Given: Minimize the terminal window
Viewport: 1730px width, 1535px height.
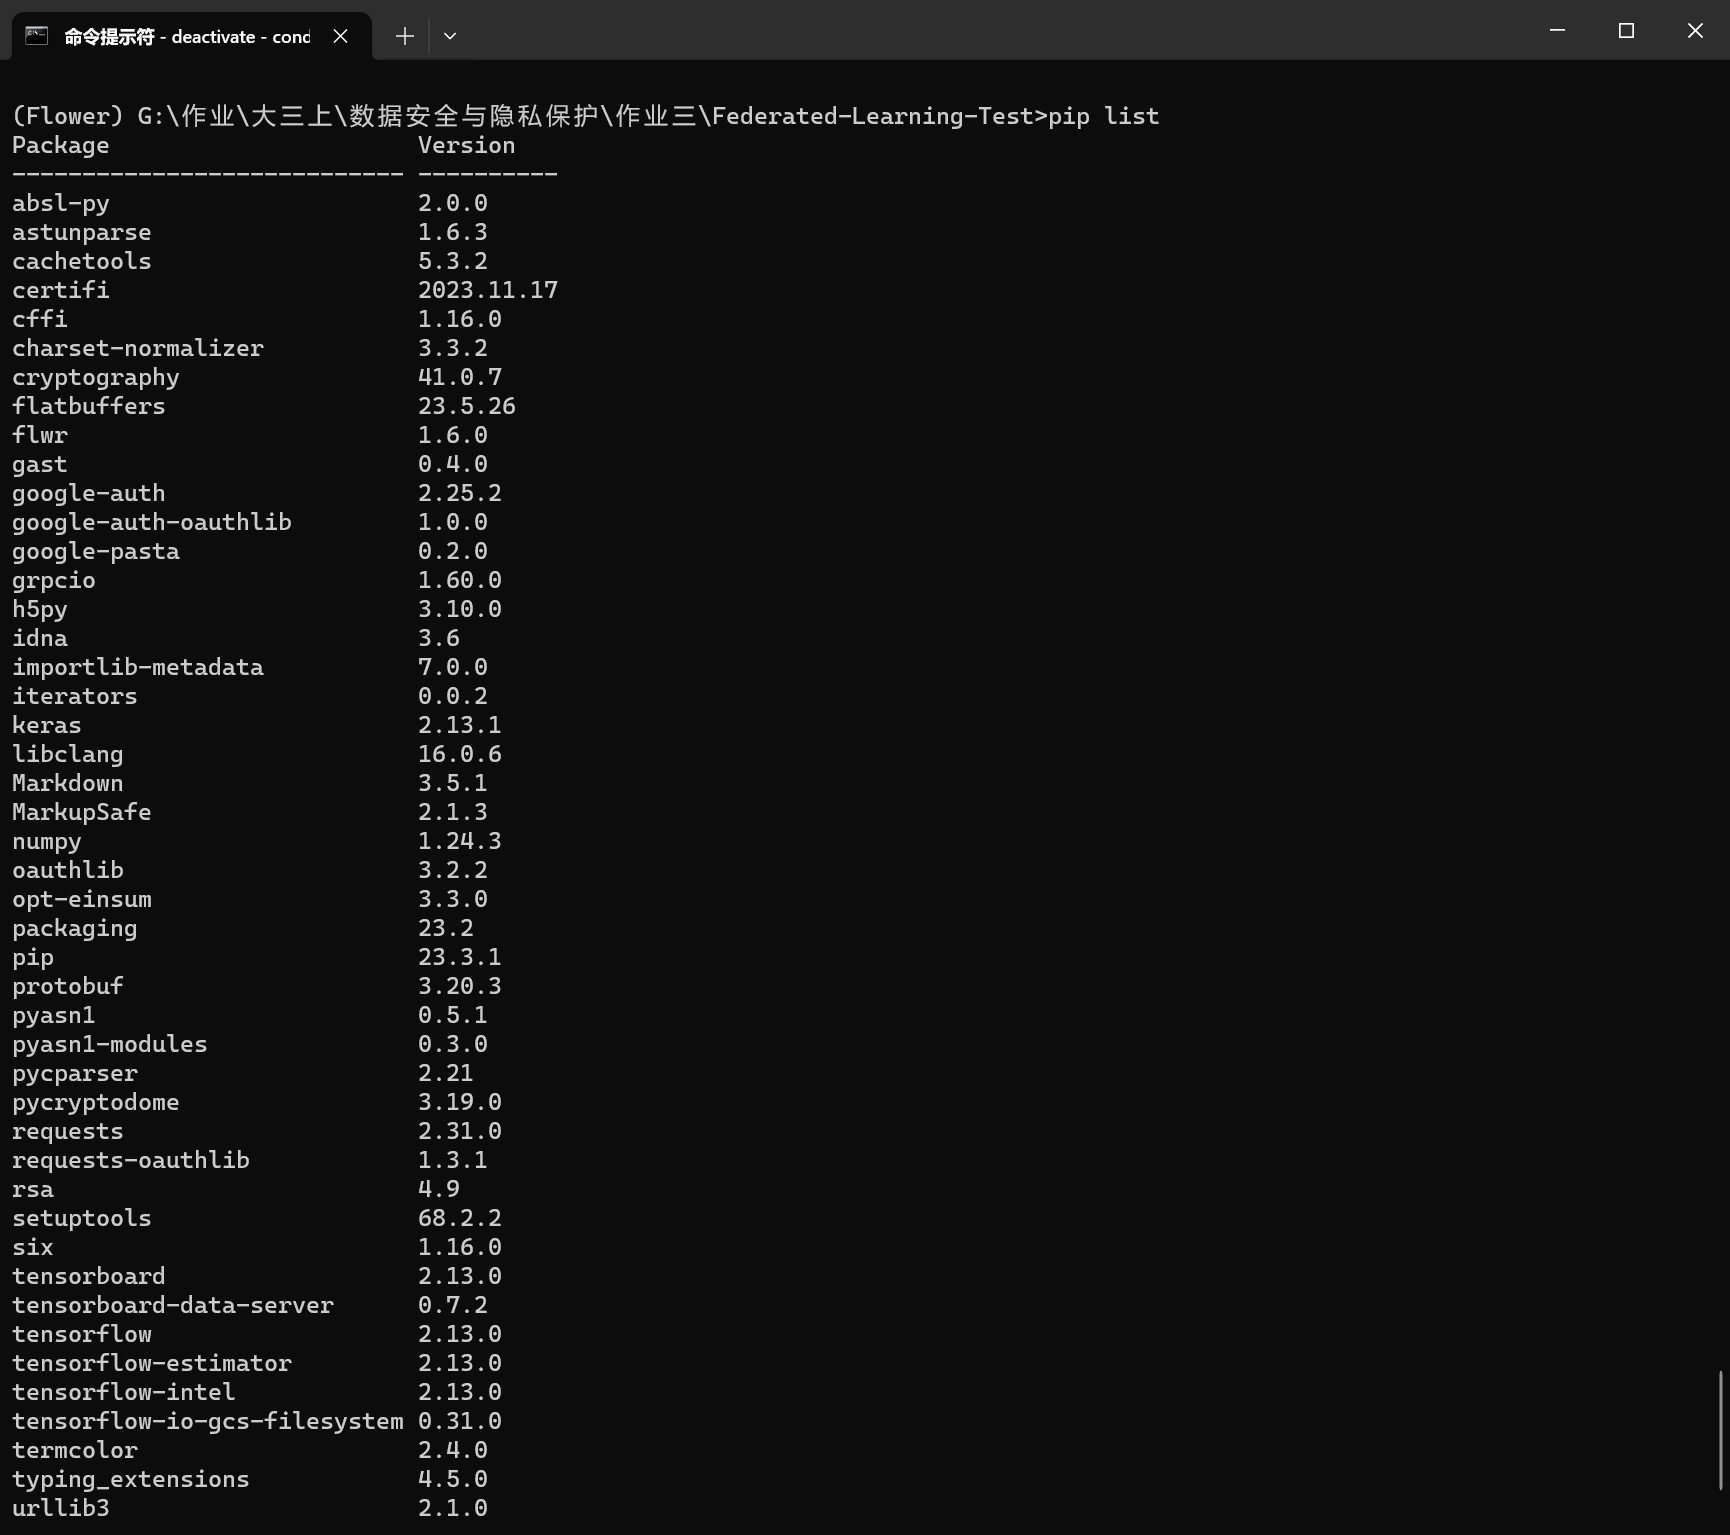Looking at the screenshot, I should 1557,31.
